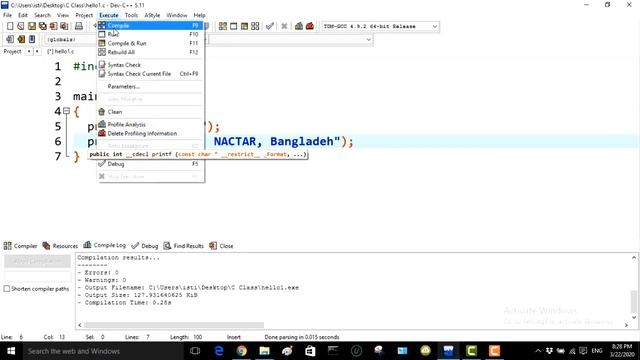
Task: Click the Save All toolbar icon
Action: point(42,26)
